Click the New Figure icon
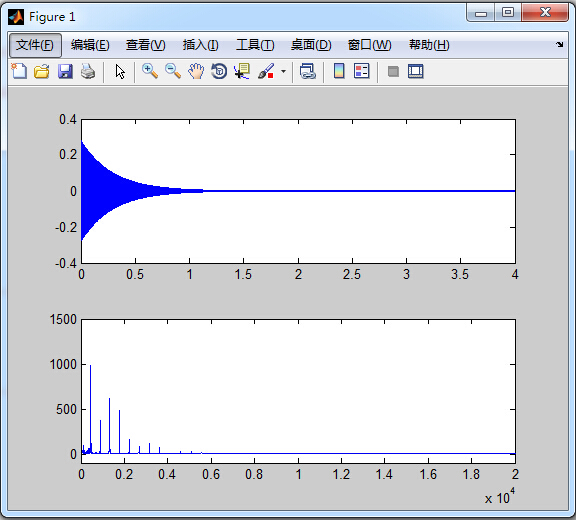Viewport: 576px width, 520px height. [19, 71]
